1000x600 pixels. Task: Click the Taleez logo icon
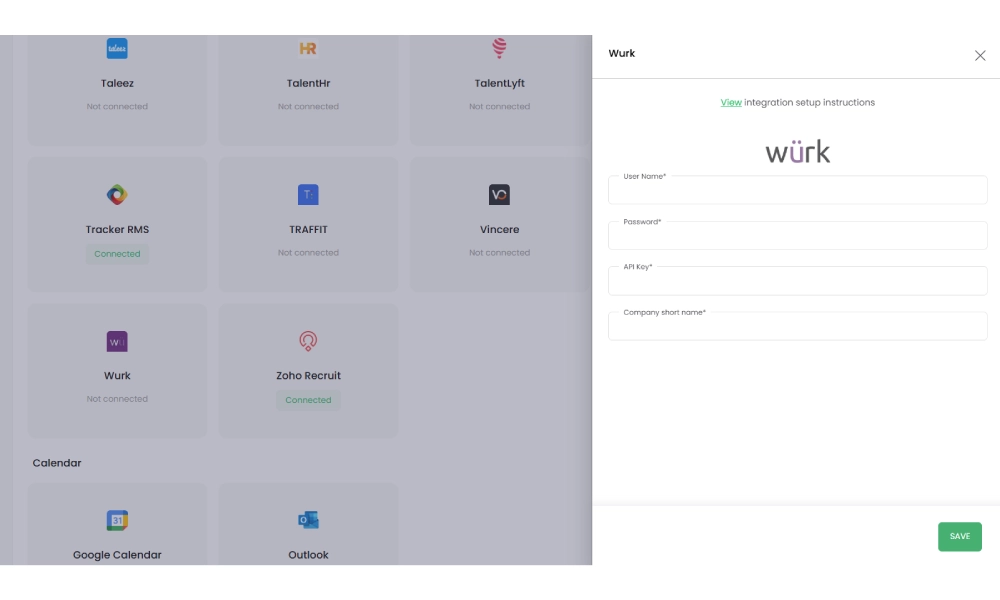117,48
